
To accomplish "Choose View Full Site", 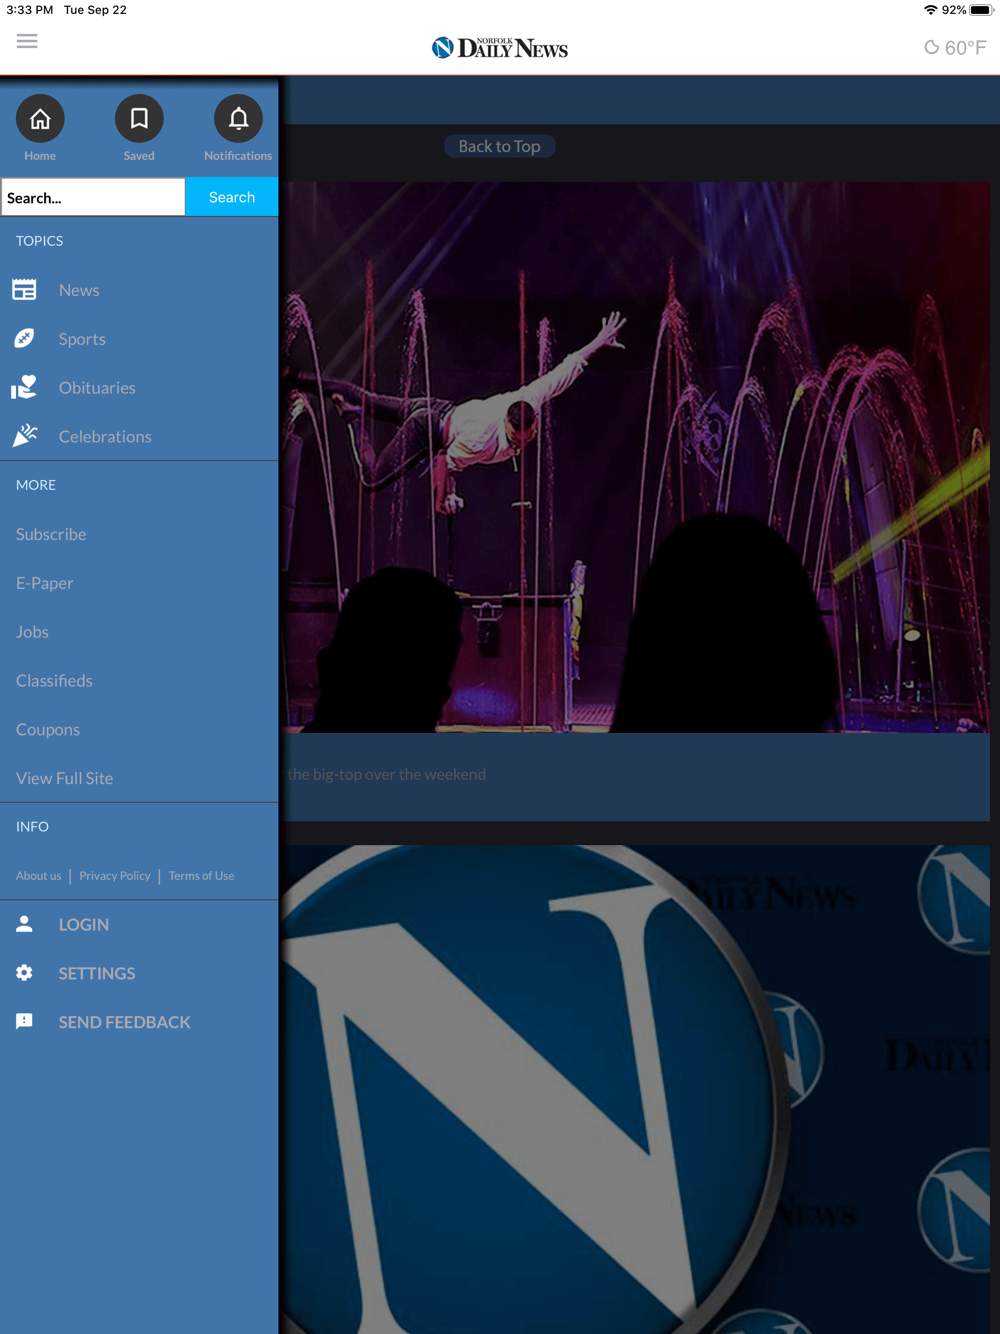I will point(64,778).
